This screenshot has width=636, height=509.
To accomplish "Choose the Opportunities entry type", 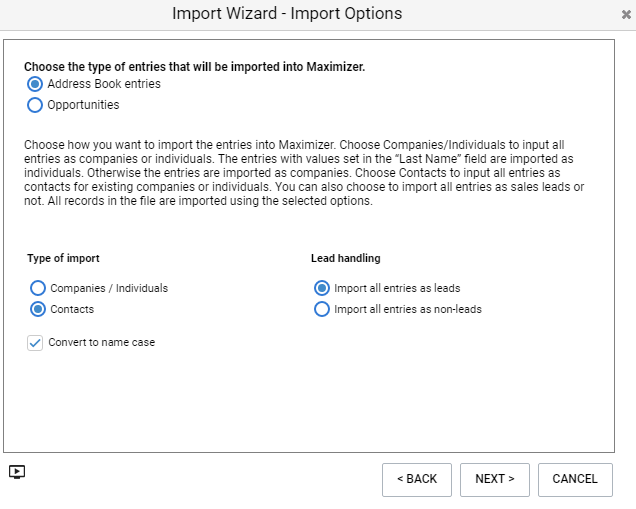I will tap(35, 105).
